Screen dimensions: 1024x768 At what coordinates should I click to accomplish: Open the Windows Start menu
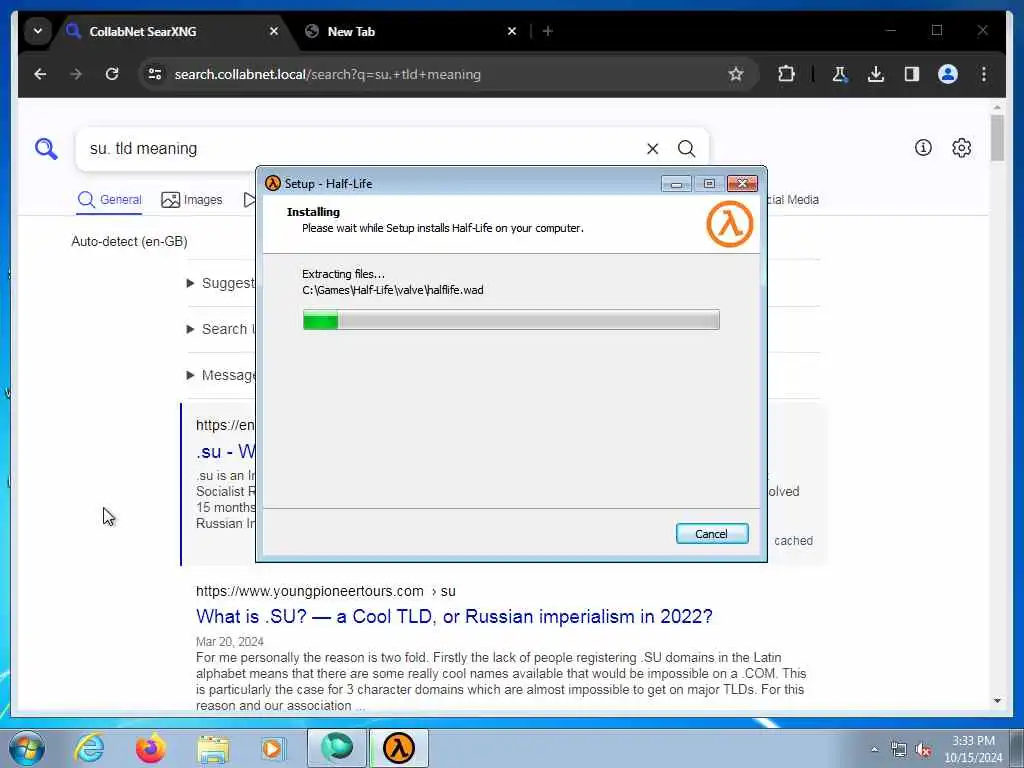click(27, 748)
